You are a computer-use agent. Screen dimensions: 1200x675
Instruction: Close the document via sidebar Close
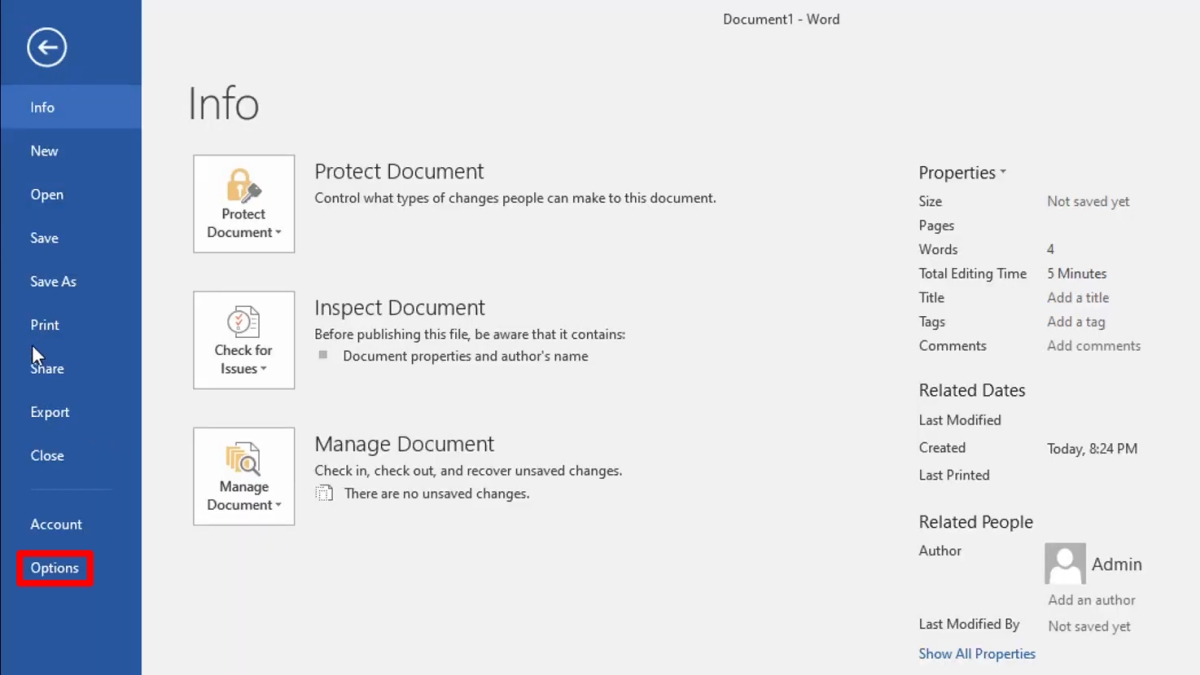click(47, 456)
